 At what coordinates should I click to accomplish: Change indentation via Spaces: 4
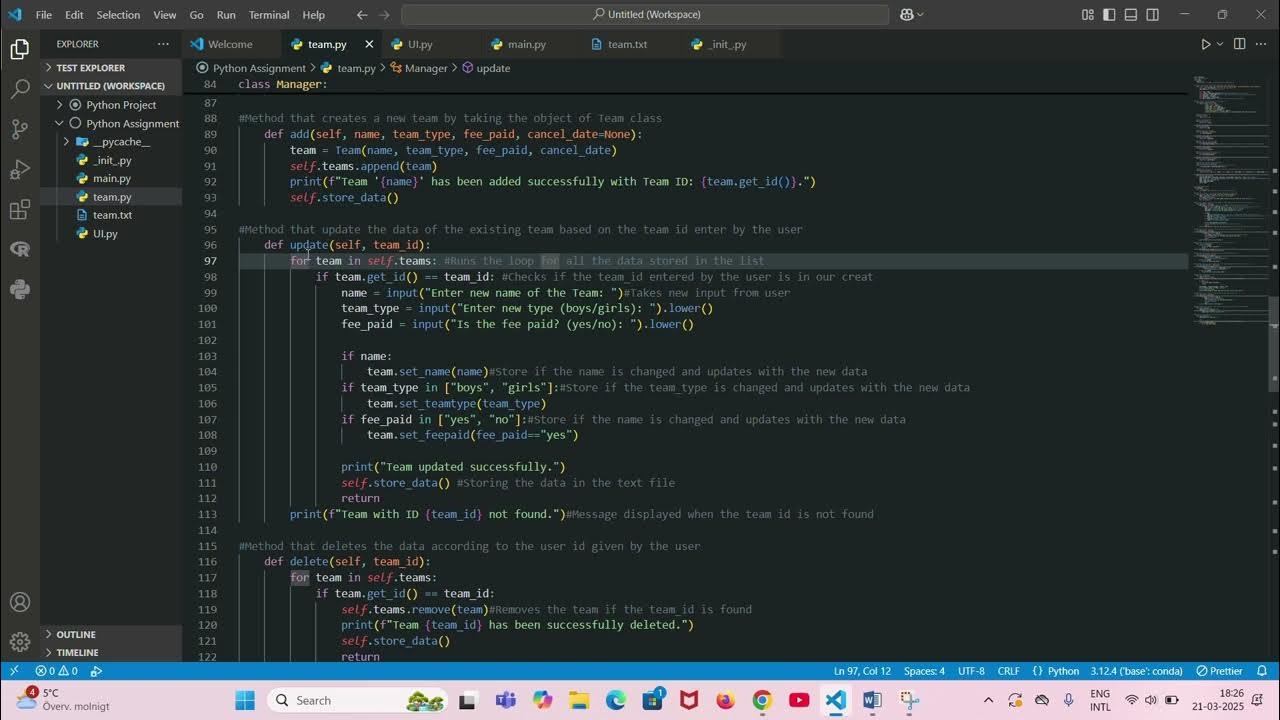[x=924, y=671]
